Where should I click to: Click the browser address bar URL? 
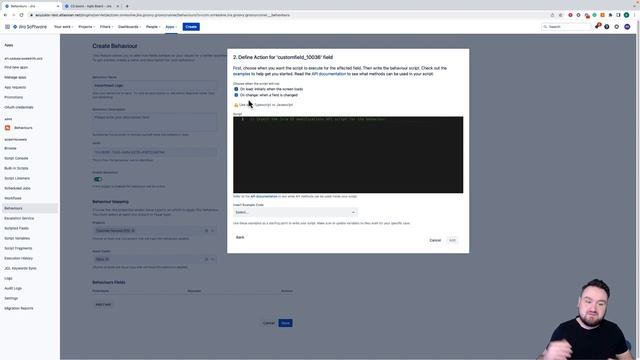(x=162, y=15)
